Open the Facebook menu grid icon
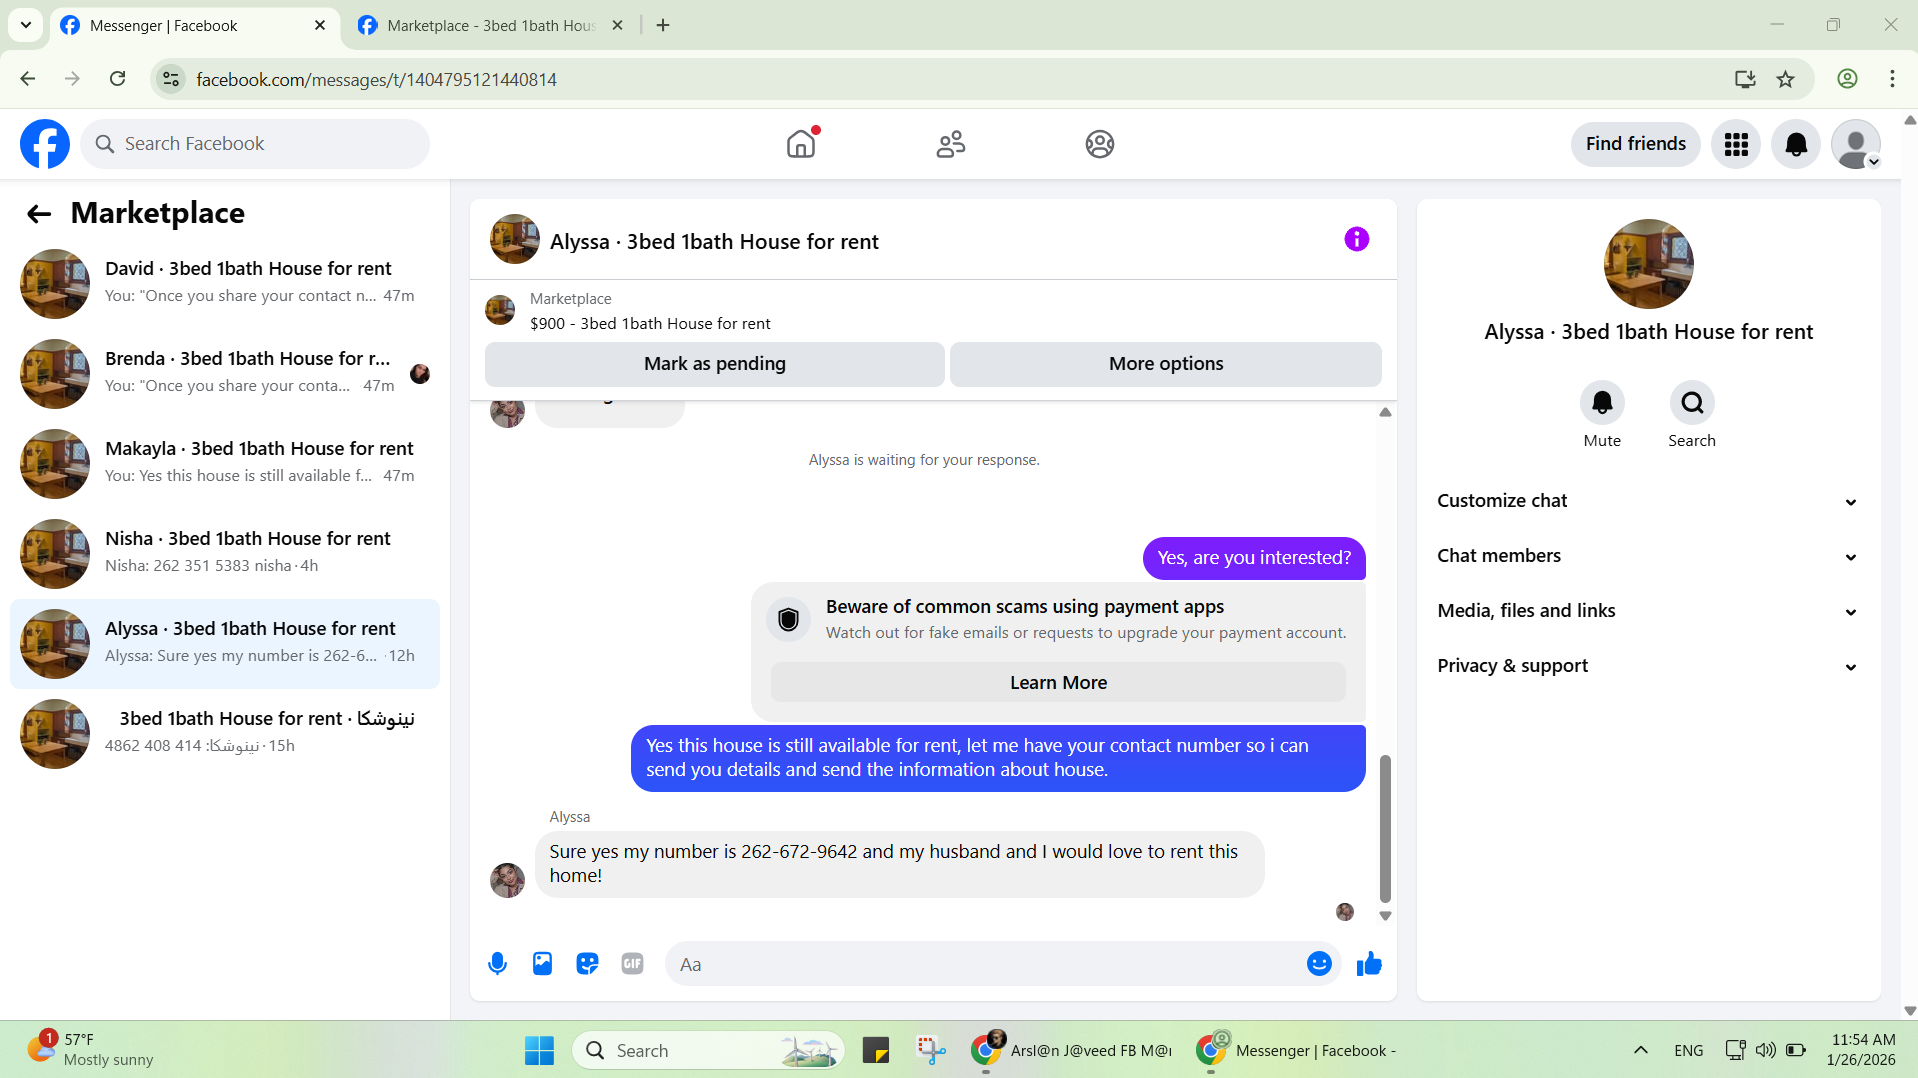 pyautogui.click(x=1736, y=144)
